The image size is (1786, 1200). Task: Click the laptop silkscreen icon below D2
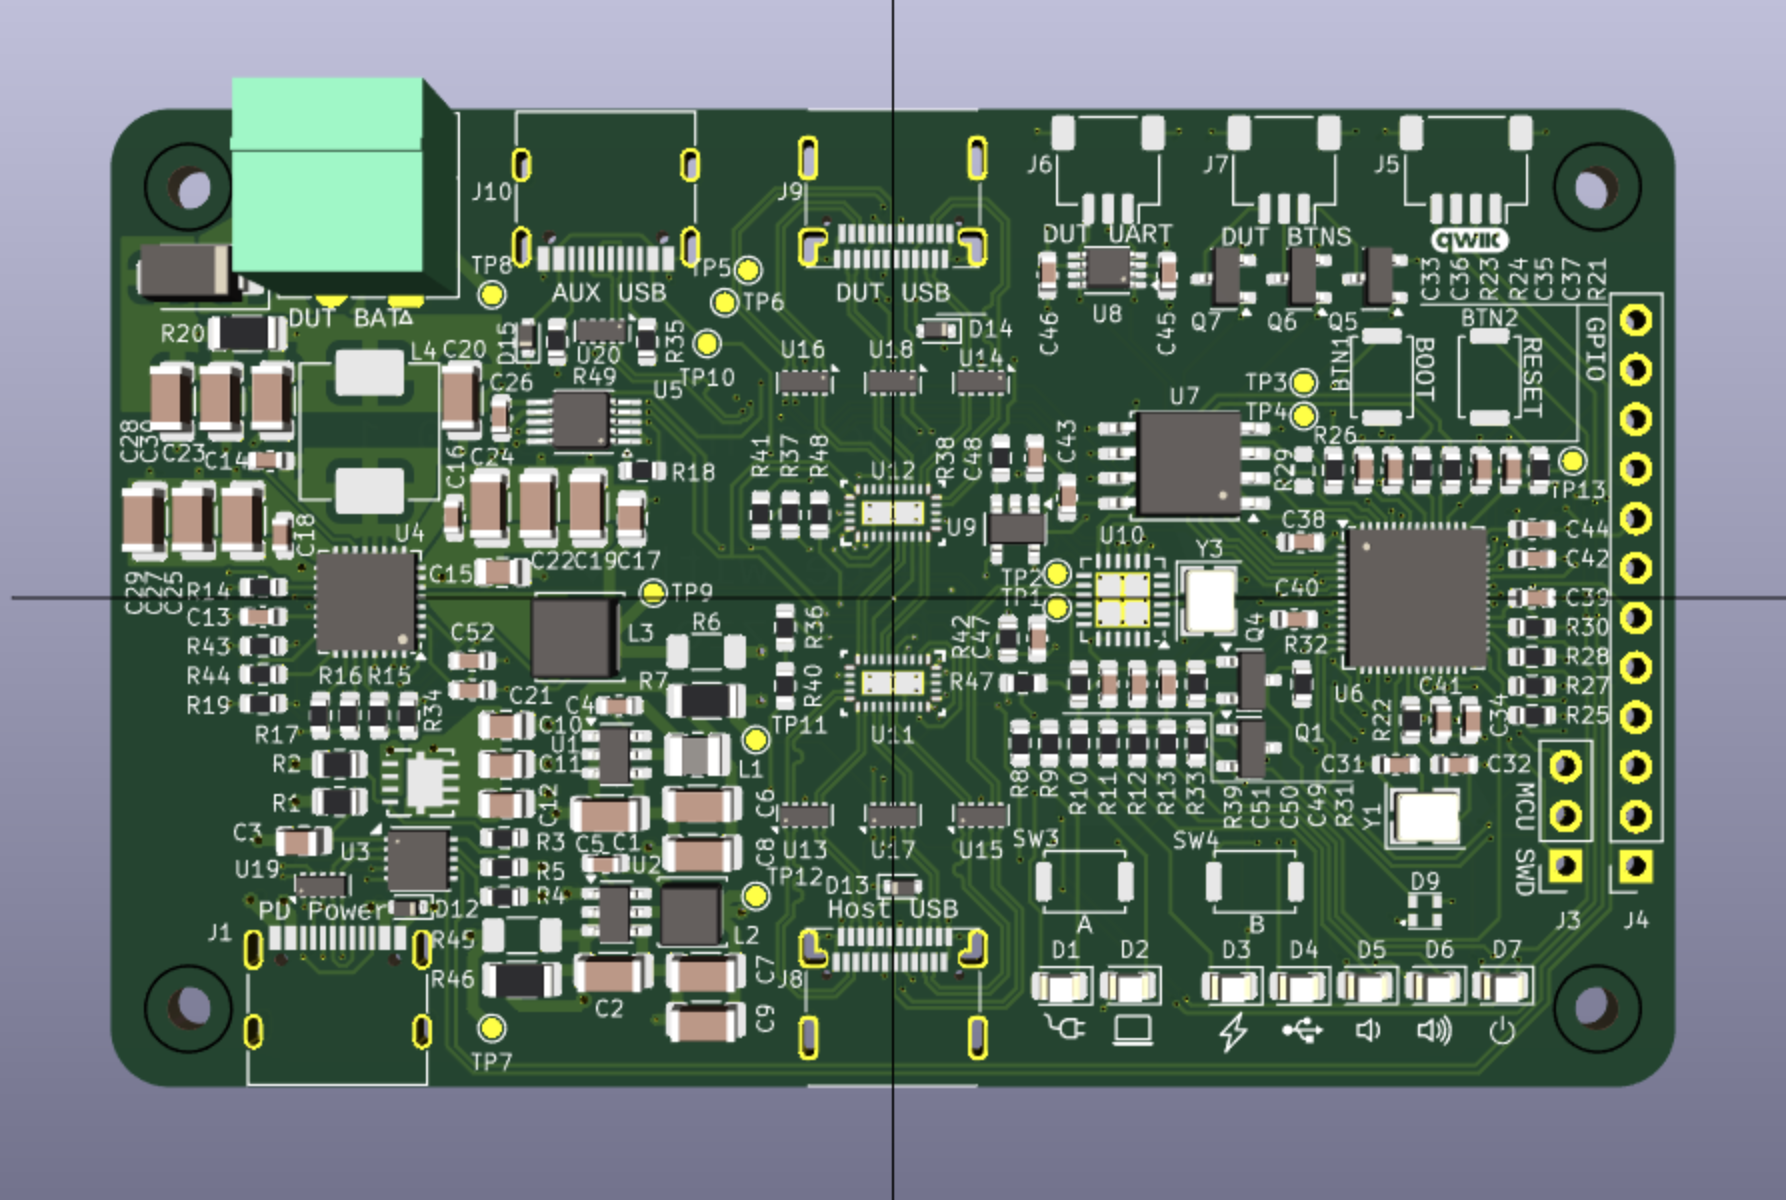click(1133, 1029)
